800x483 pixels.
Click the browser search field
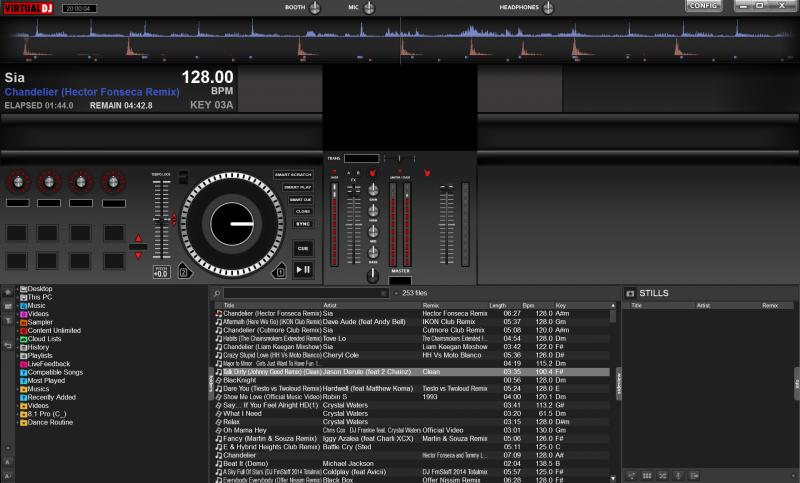coord(305,293)
